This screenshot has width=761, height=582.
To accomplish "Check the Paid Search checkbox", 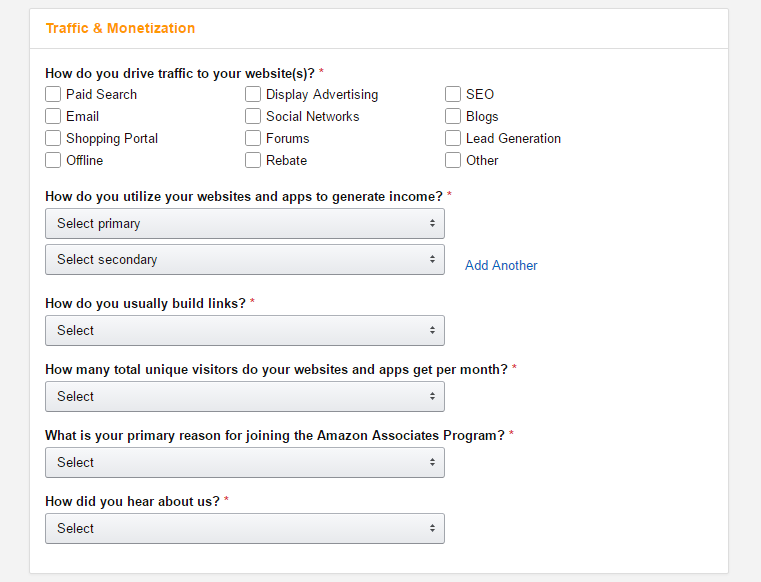I will [x=53, y=94].
